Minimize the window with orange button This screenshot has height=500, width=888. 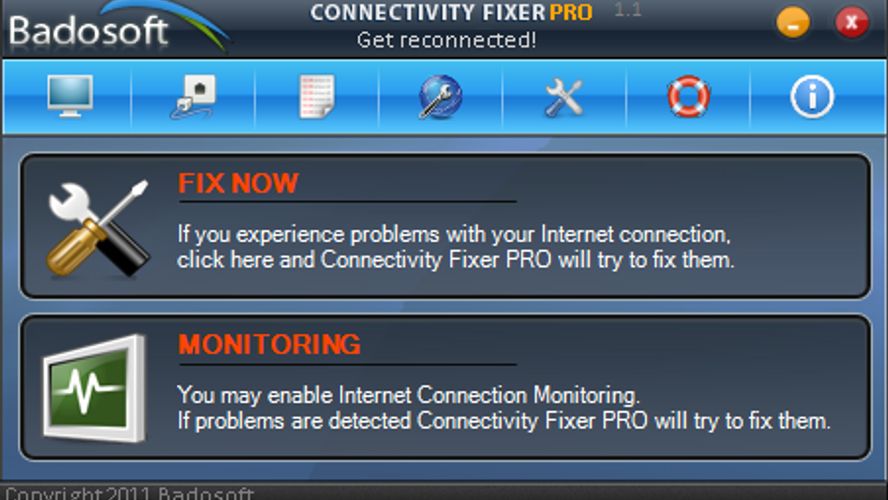tap(793, 23)
